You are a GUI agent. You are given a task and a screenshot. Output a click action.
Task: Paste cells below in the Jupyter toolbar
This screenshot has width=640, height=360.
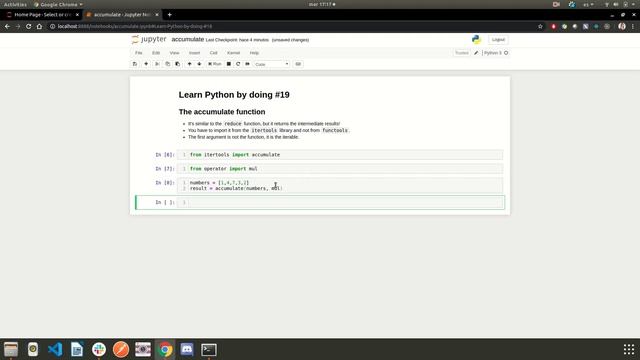click(x=178, y=64)
